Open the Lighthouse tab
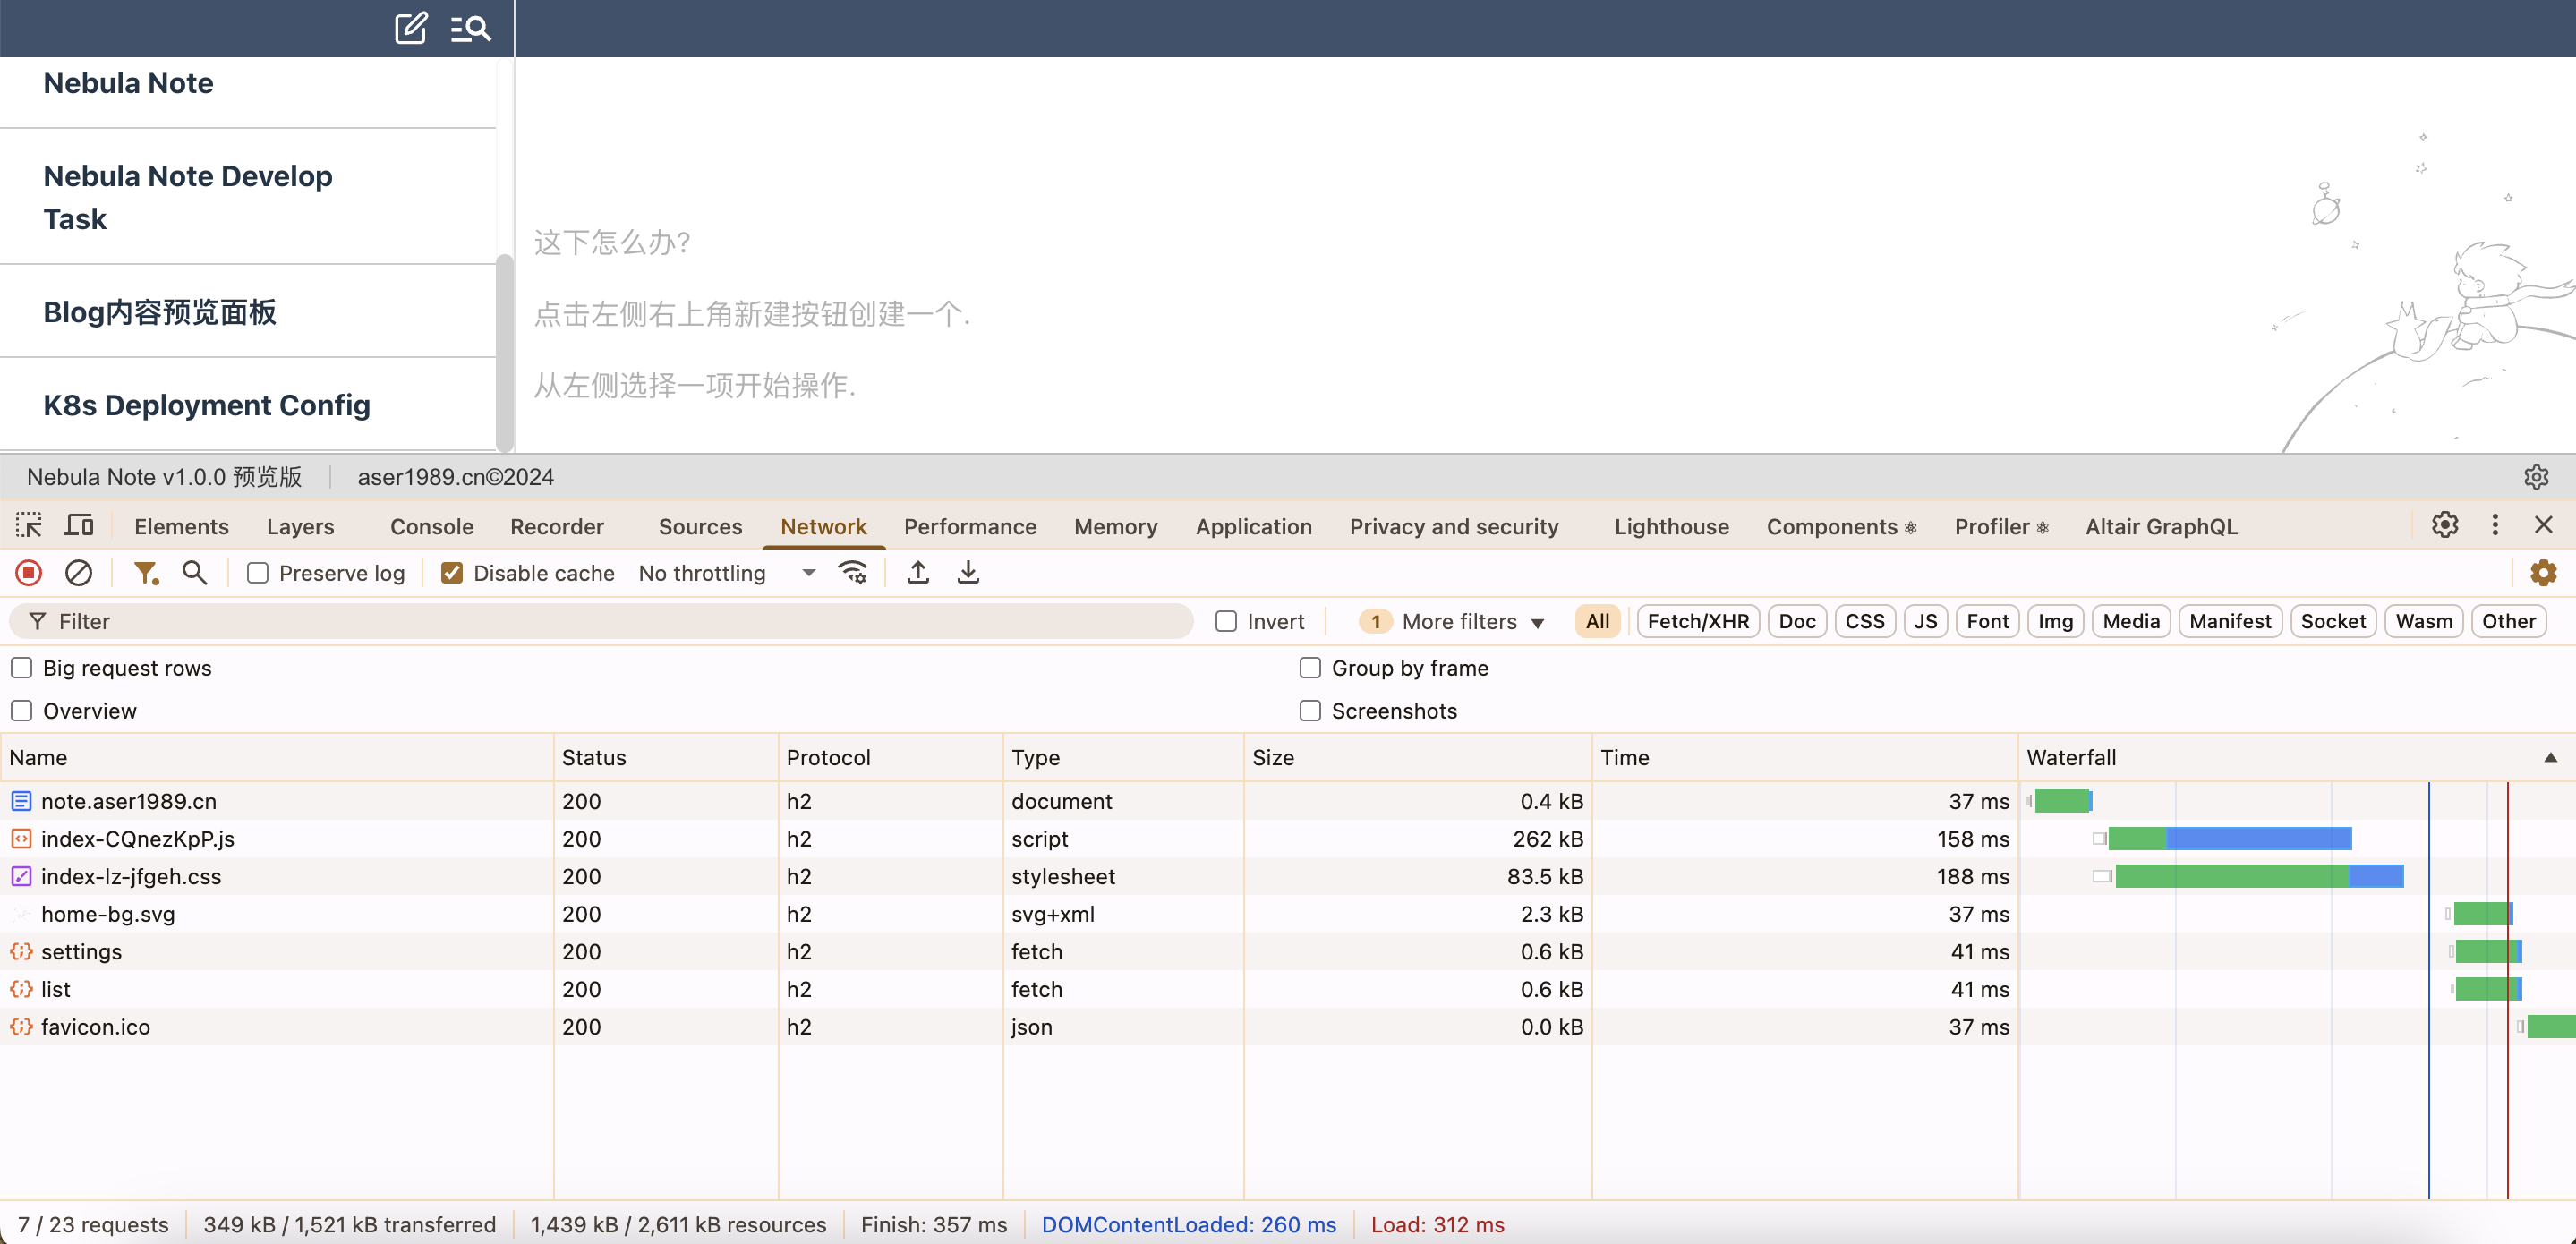Viewport: 2576px width, 1244px height. point(1671,526)
